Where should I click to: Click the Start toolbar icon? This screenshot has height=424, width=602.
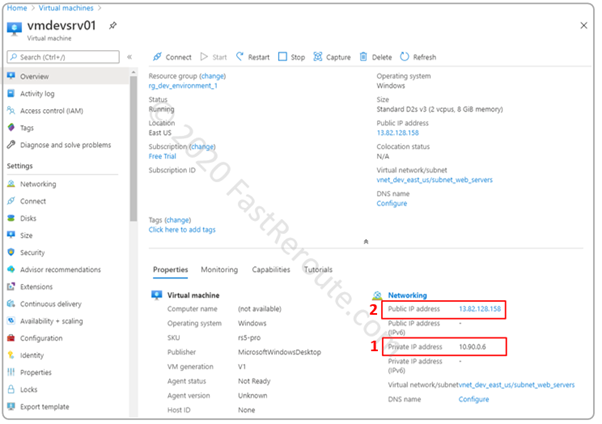[204, 57]
